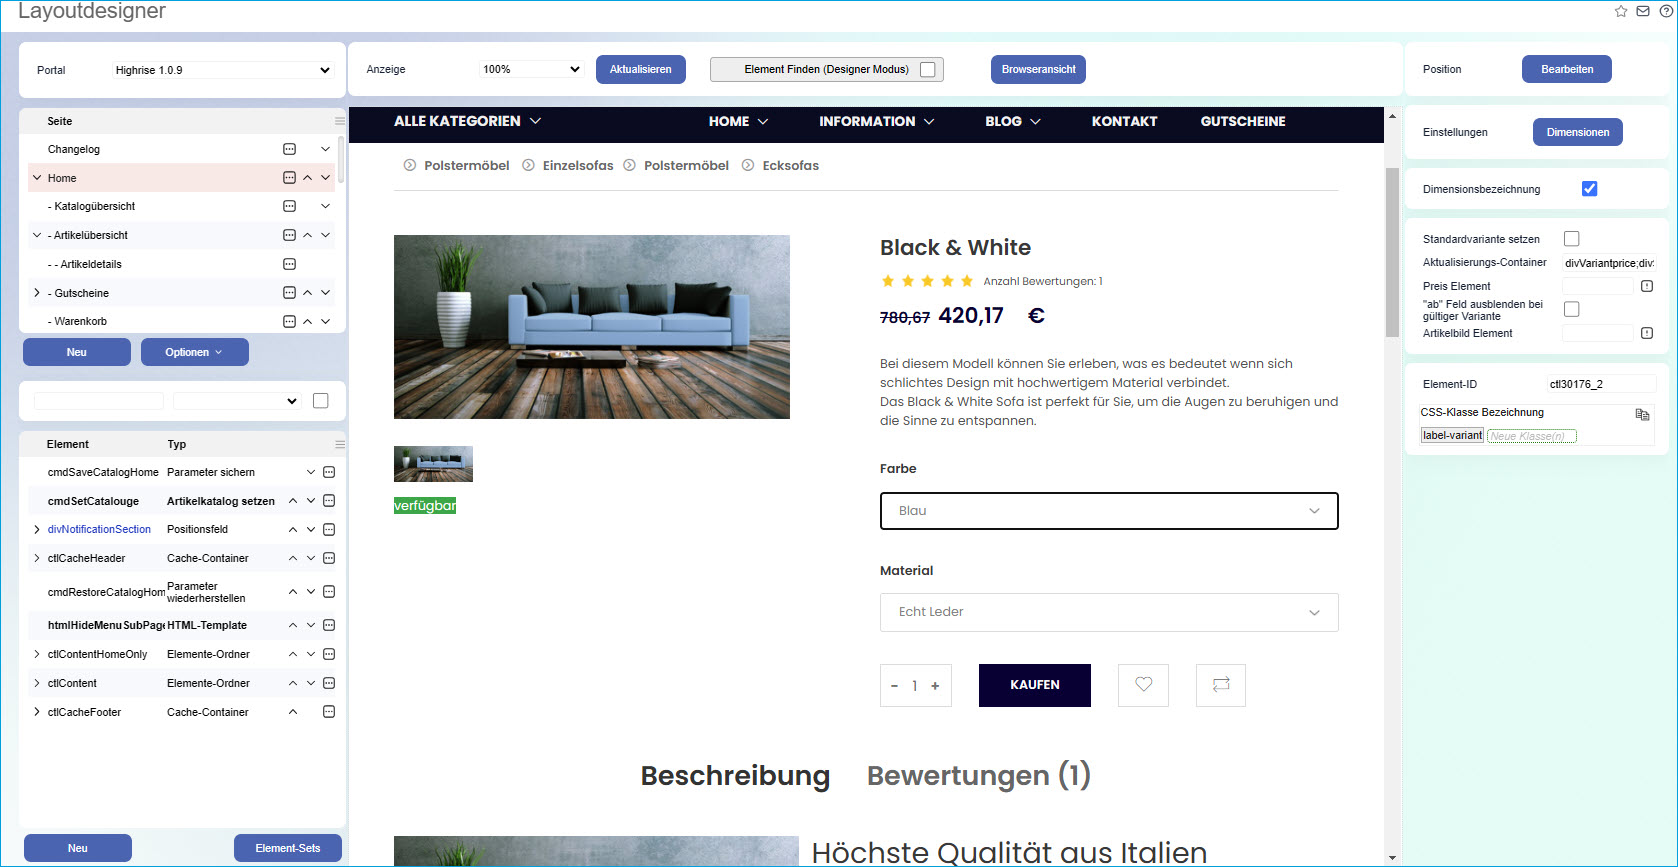Expand the ctlCacheFooter element
The height and width of the screenshot is (867, 1678).
point(37,712)
